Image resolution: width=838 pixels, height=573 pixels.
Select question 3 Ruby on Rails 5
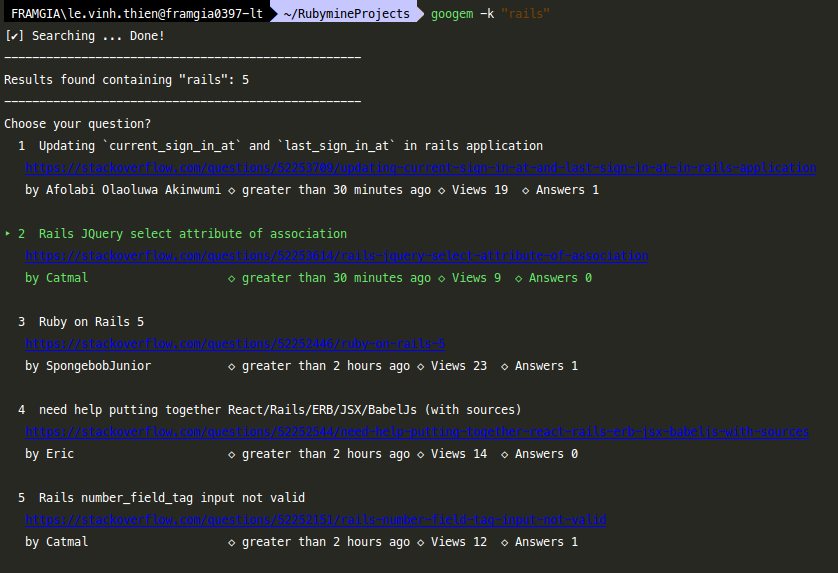(x=91, y=322)
